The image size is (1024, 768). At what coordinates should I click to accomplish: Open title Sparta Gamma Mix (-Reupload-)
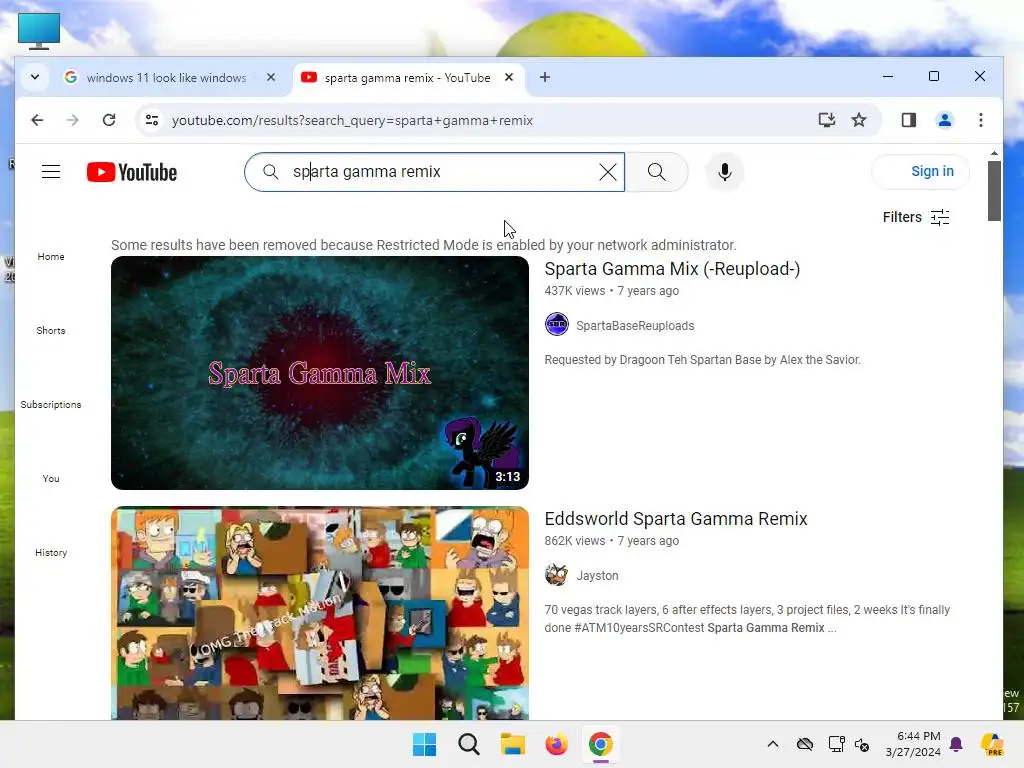[x=672, y=269]
